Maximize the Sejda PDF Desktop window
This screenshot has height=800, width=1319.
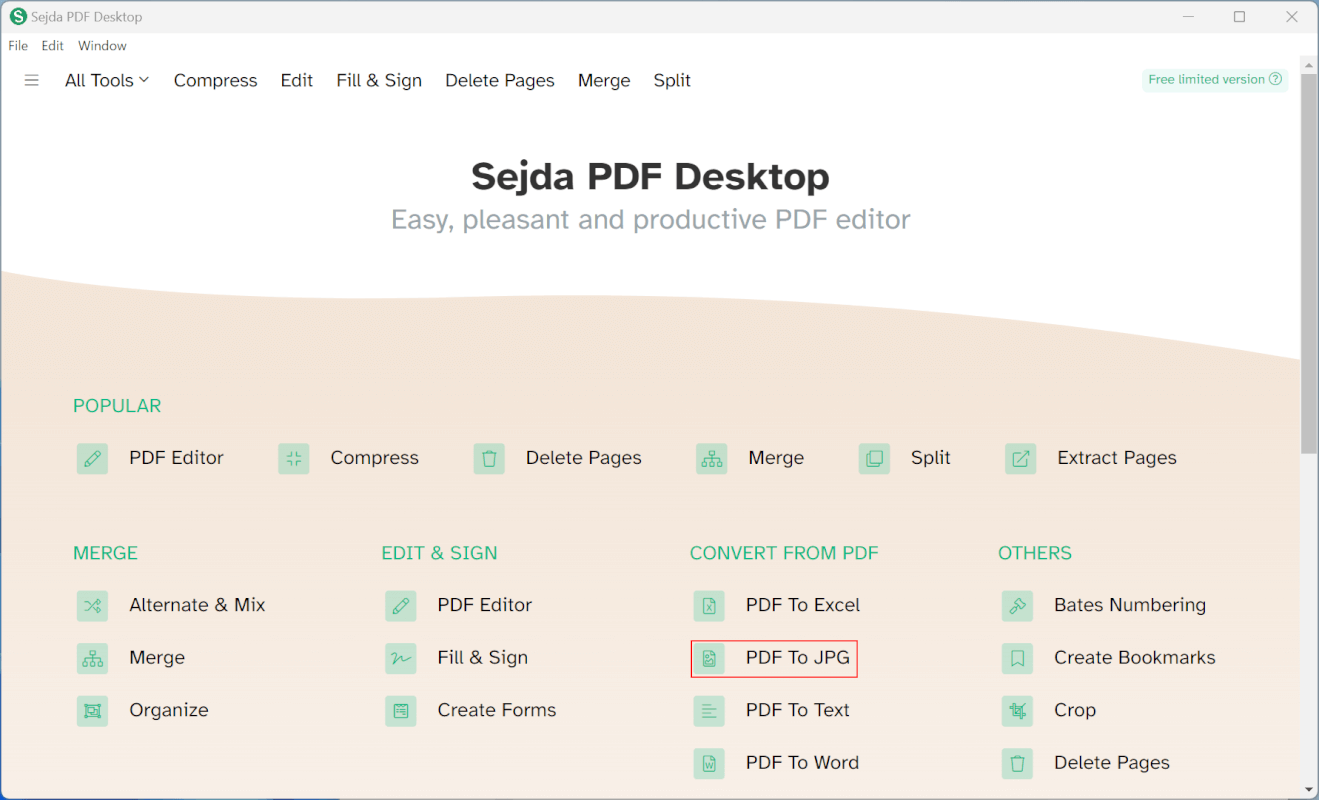pos(1240,16)
